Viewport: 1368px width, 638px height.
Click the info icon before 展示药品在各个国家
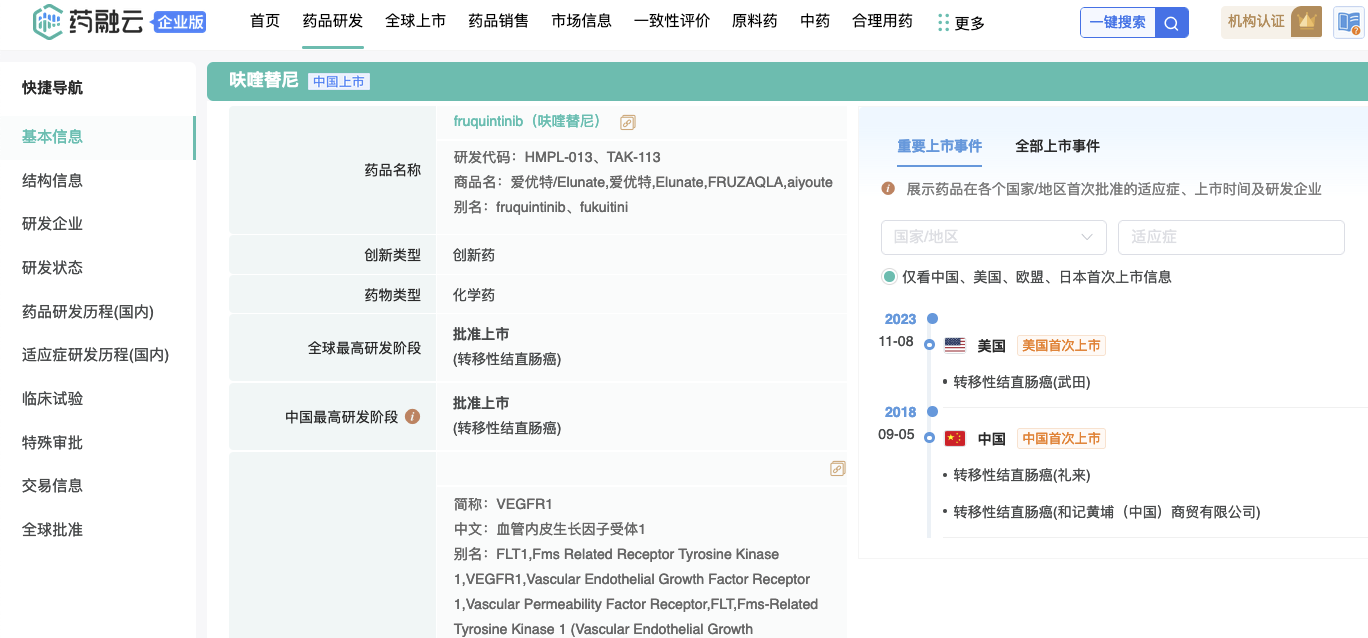tap(888, 188)
